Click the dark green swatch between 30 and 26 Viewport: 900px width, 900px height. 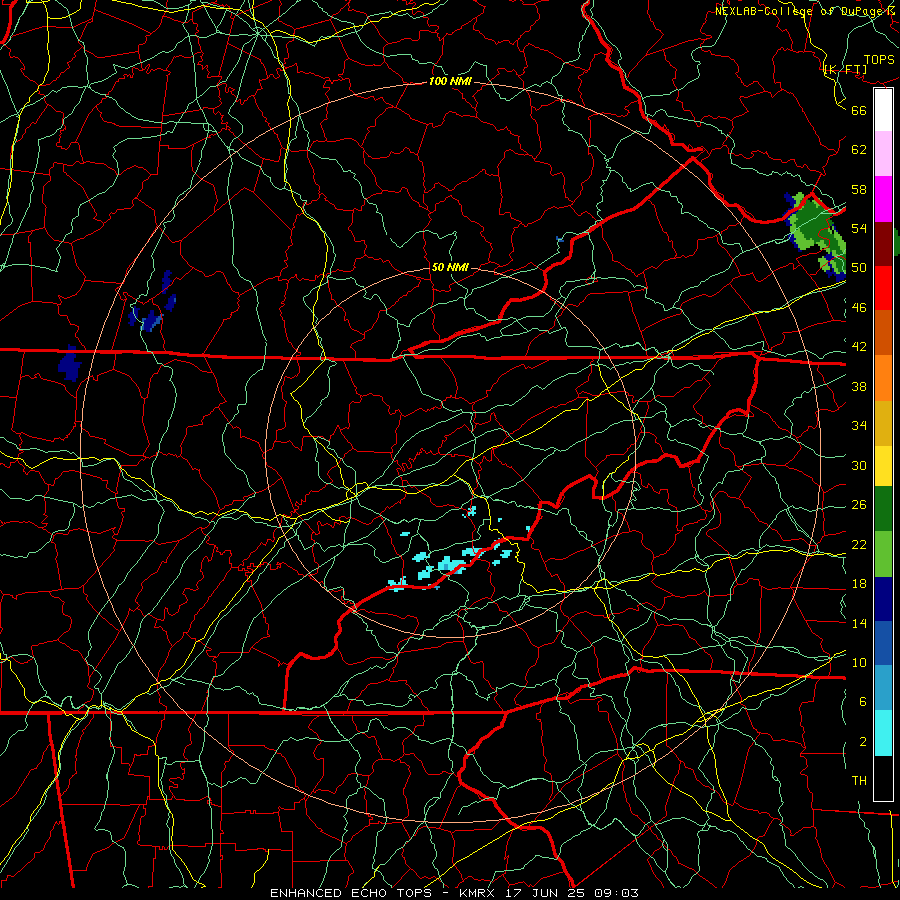point(883,509)
